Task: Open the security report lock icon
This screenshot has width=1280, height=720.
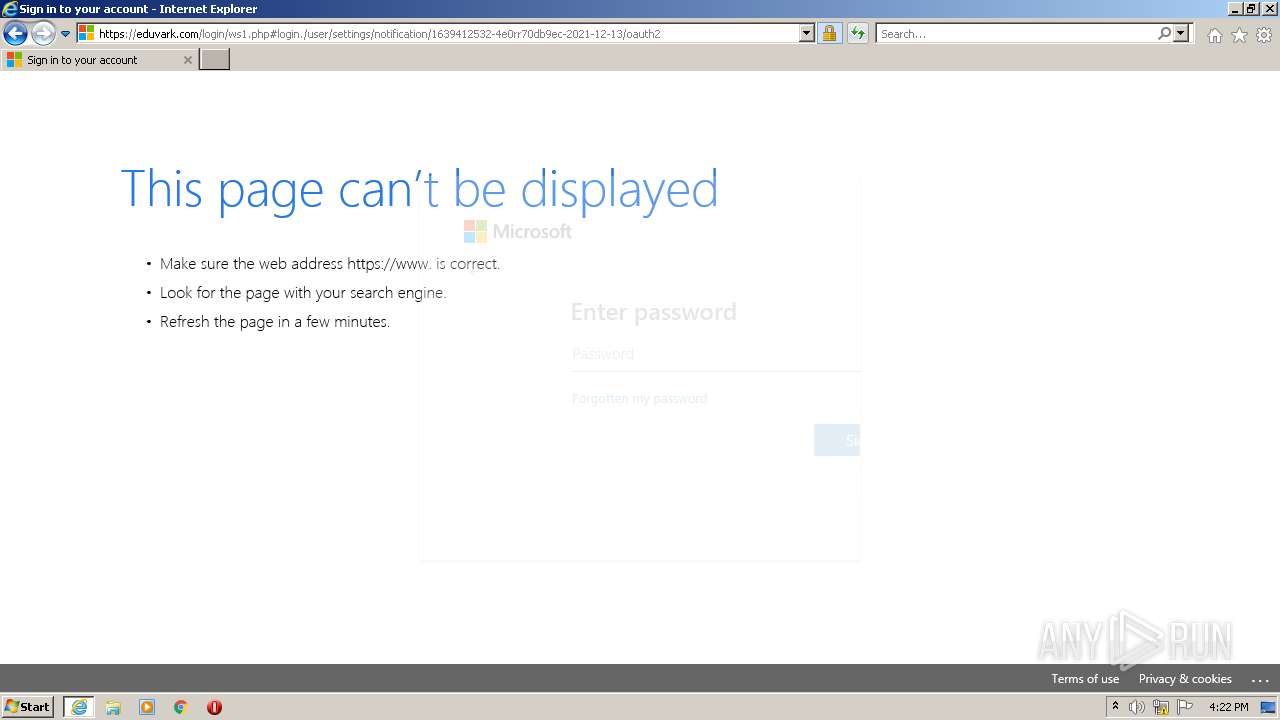Action: pyautogui.click(x=829, y=33)
